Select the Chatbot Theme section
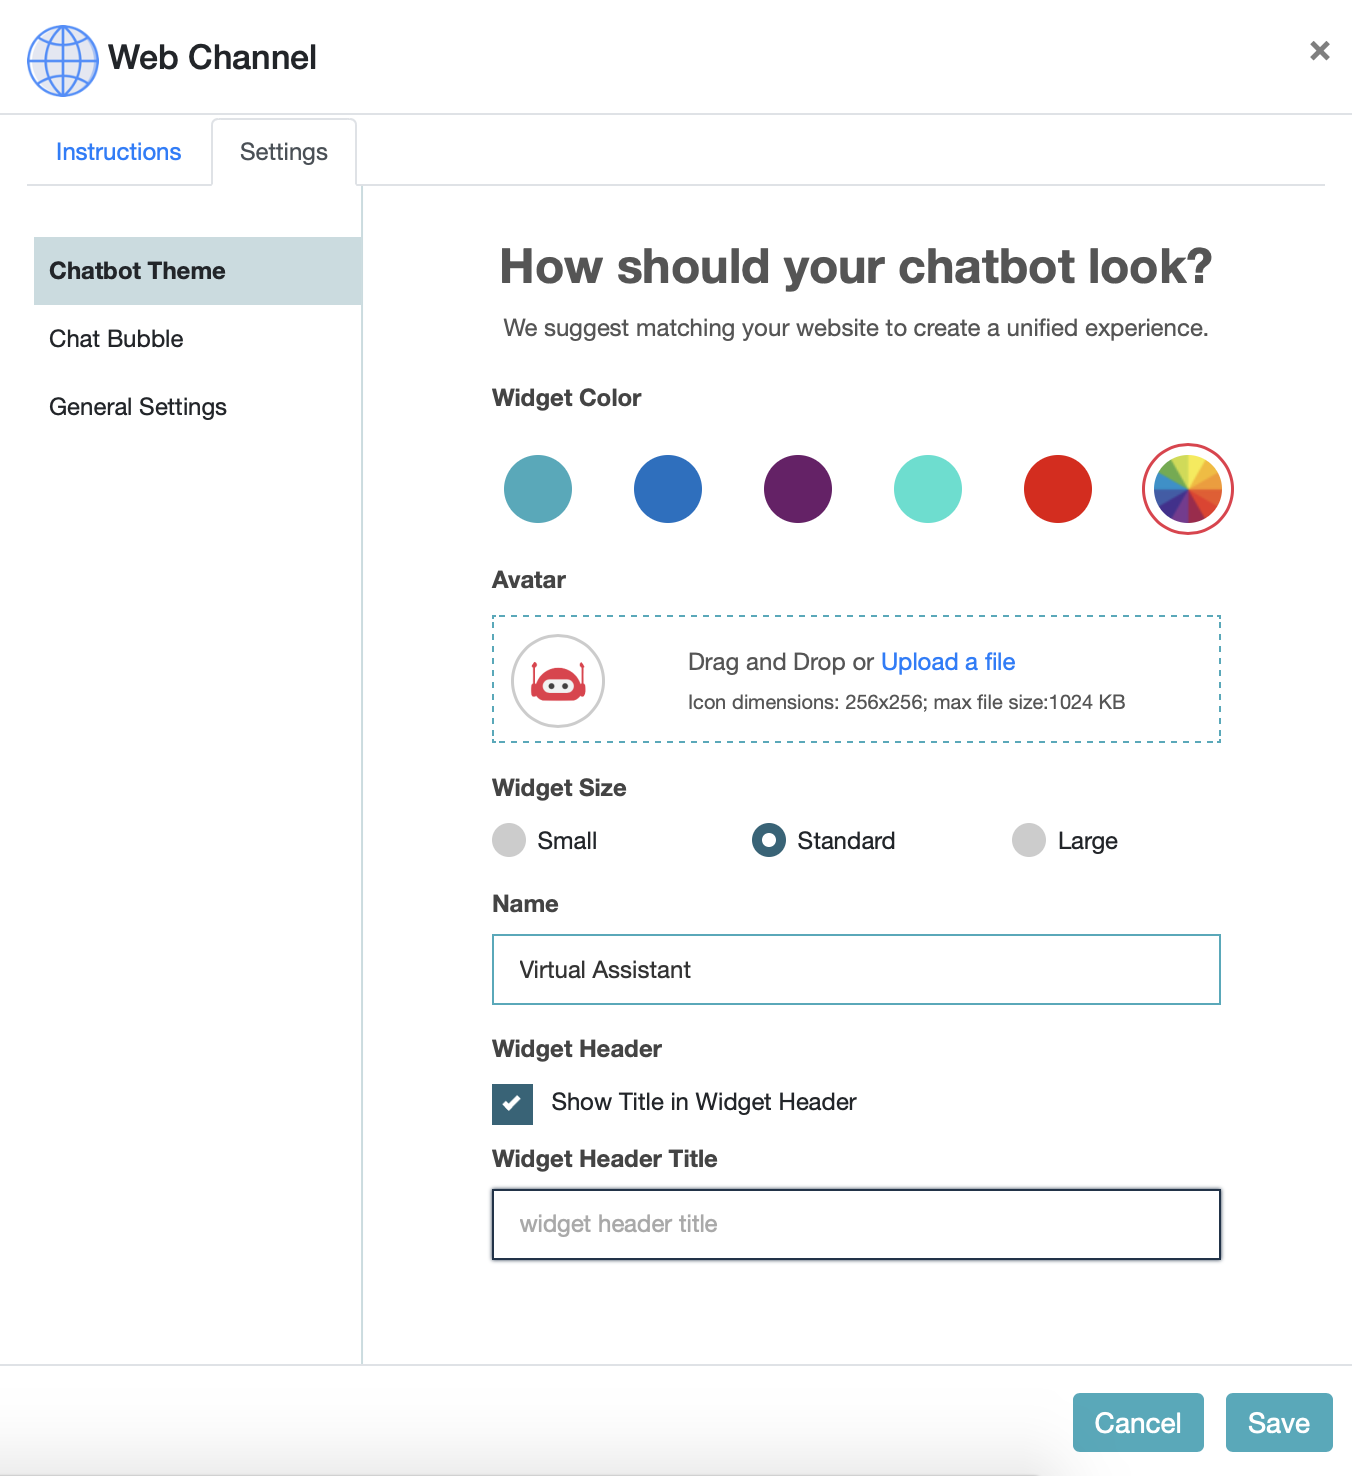 (136, 270)
